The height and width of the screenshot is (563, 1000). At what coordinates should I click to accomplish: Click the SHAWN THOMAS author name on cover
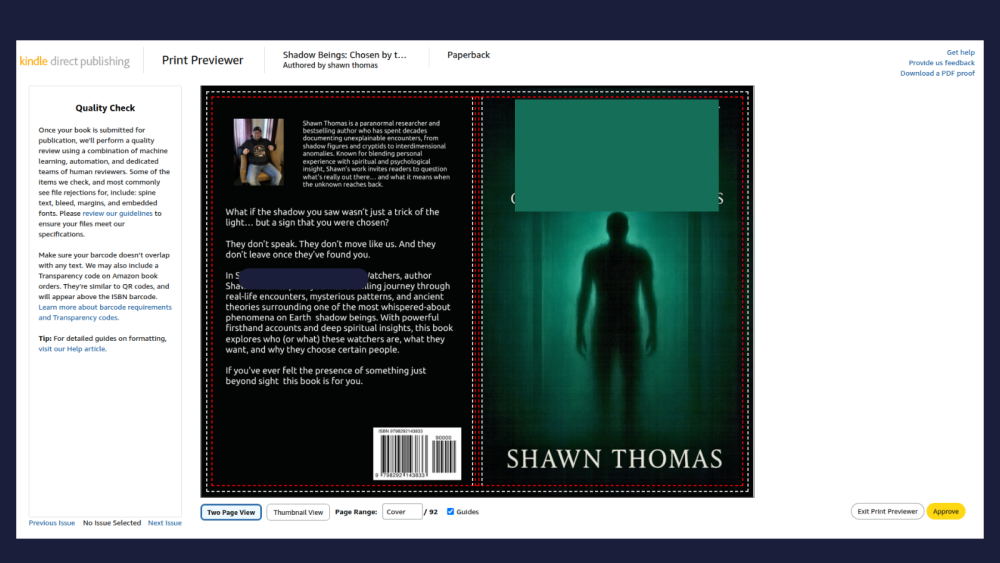point(614,459)
